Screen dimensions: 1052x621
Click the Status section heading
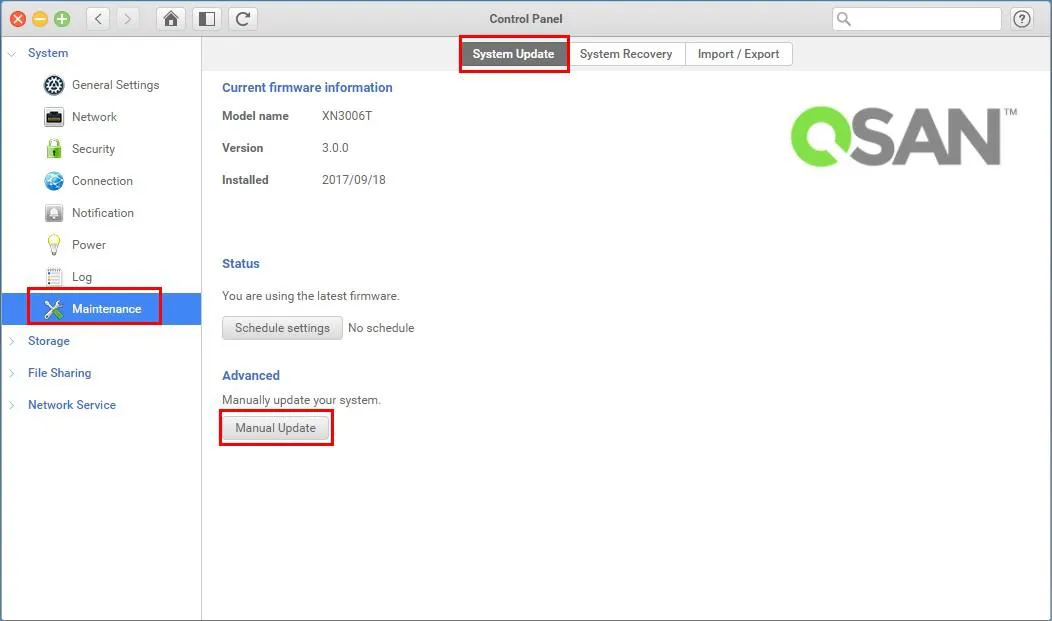[241, 264]
